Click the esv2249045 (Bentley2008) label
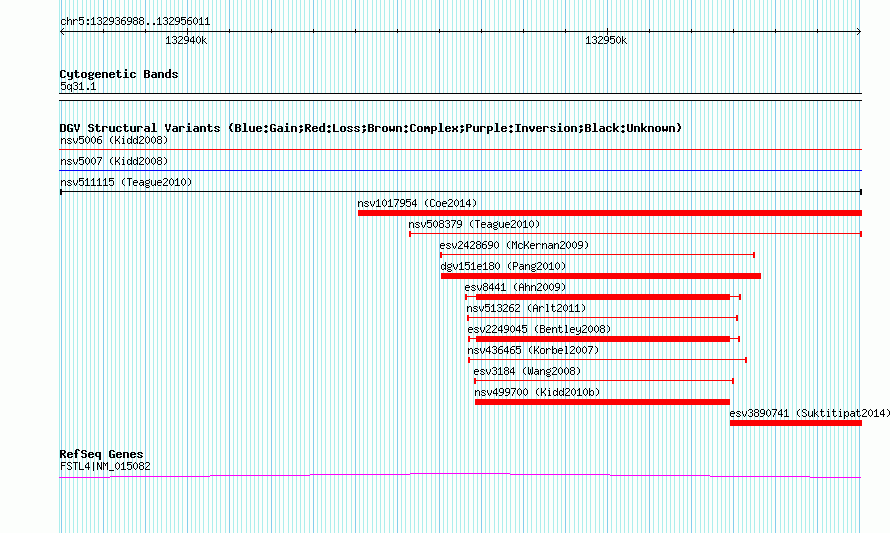The height and width of the screenshot is (533, 890). 539,329
